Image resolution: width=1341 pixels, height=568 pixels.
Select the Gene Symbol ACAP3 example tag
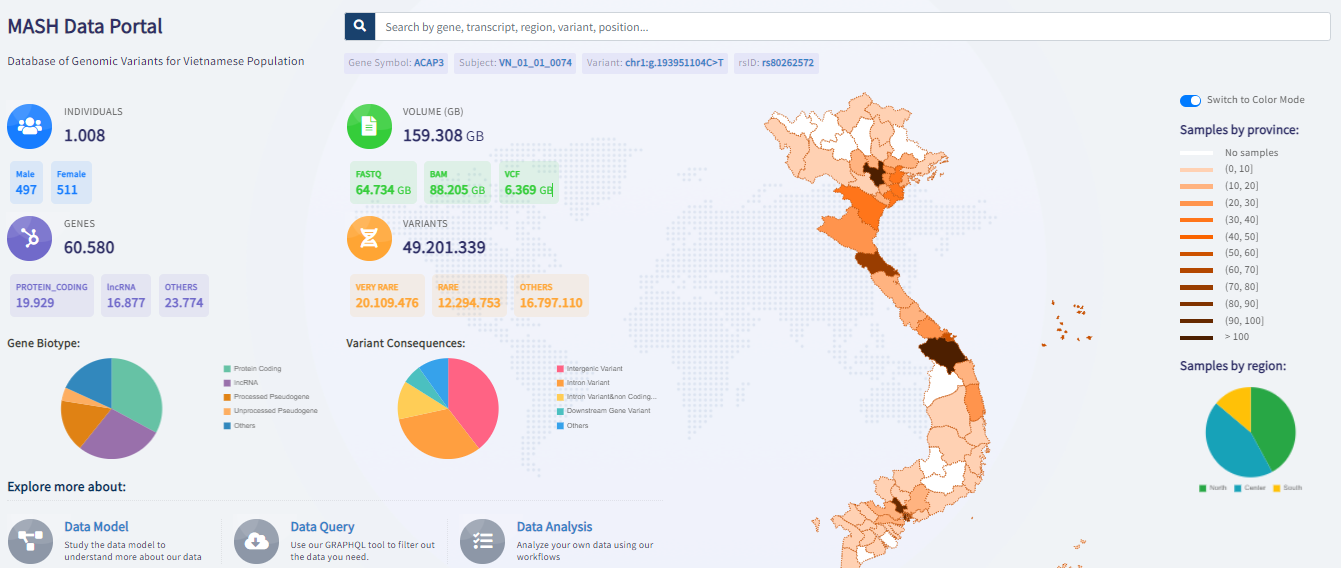tap(396, 62)
